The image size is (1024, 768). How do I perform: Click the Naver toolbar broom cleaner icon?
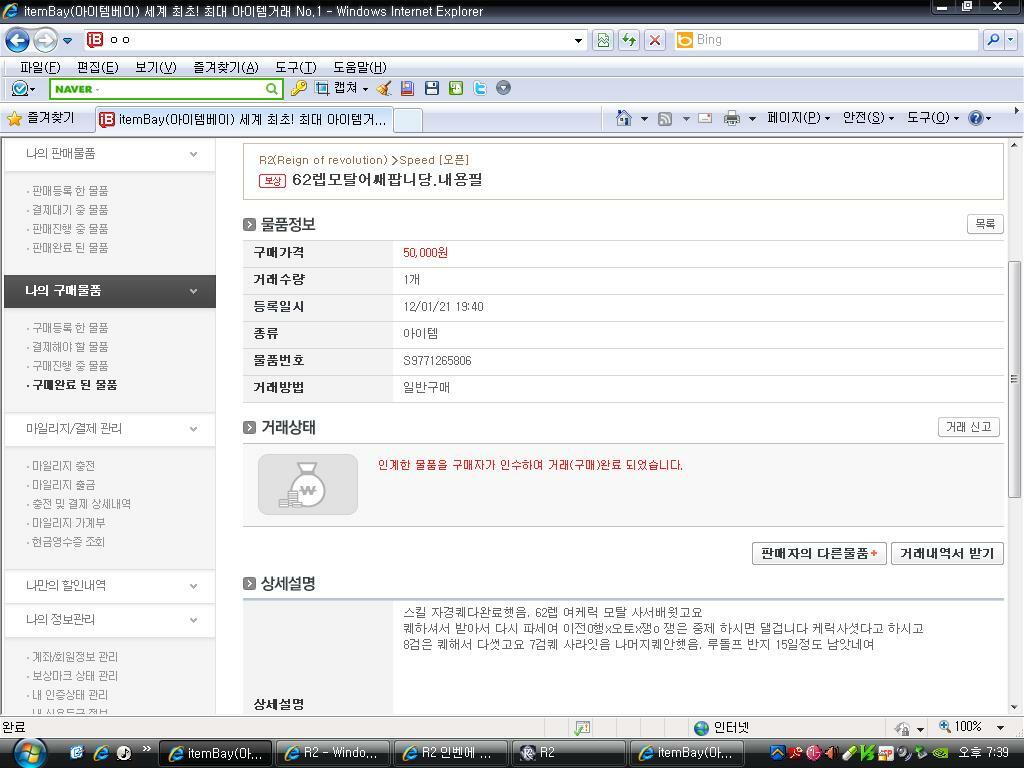coord(384,88)
